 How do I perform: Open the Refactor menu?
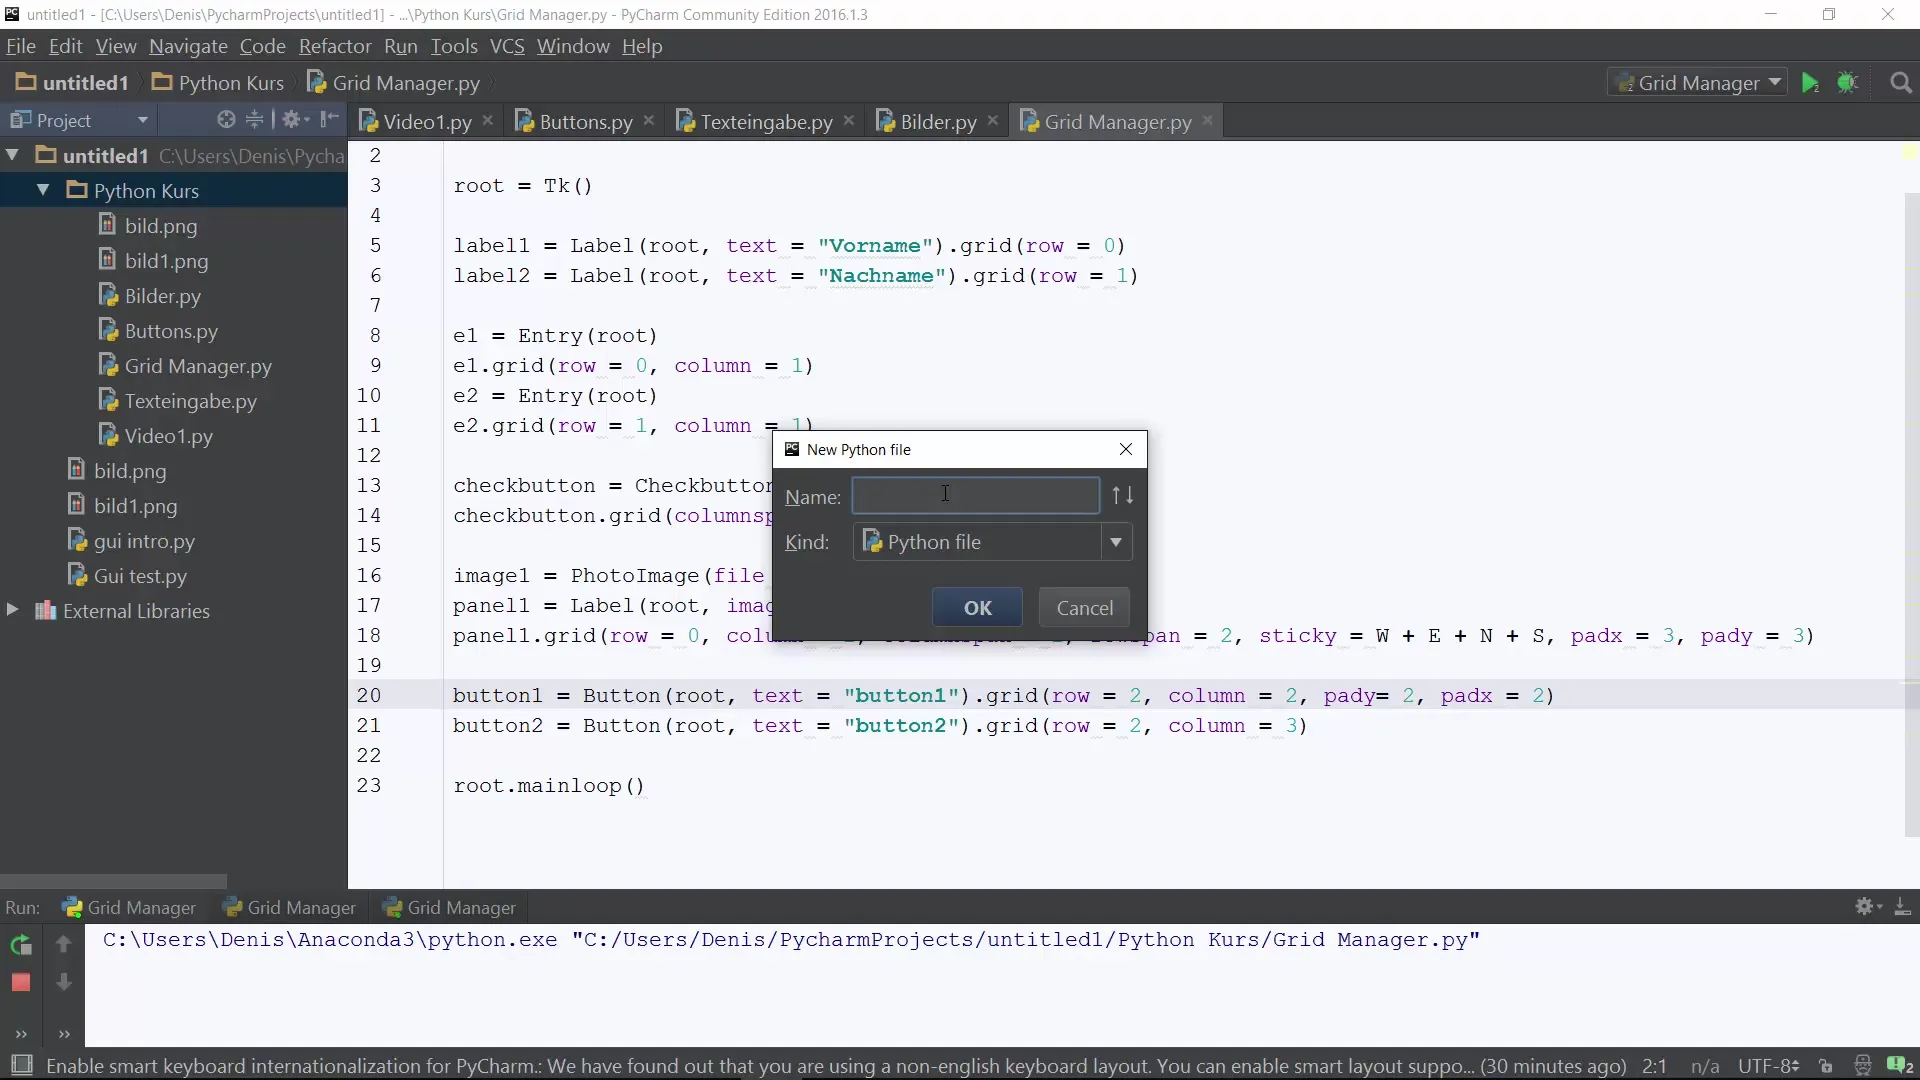point(335,46)
